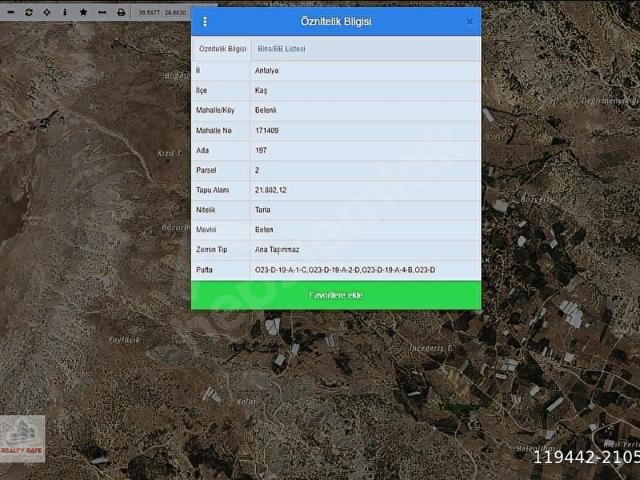Click the locate/crosshair target icon
Viewport: 640px width, 480px height.
47,12
